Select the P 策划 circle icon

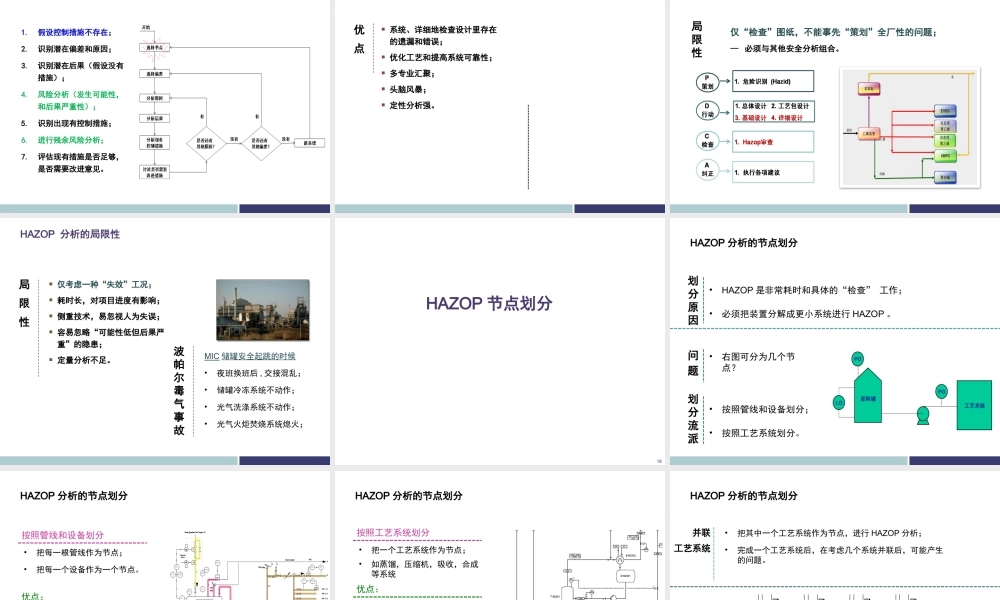[x=707, y=81]
